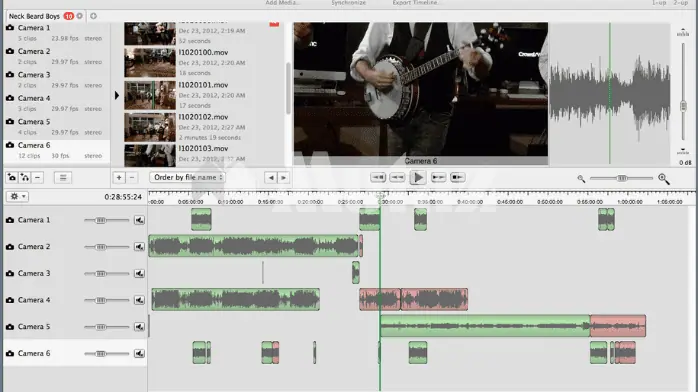Viewport: 698px width, 392px height.
Task: Select clip I1020101.mov thumbnail
Action: (x=150, y=95)
